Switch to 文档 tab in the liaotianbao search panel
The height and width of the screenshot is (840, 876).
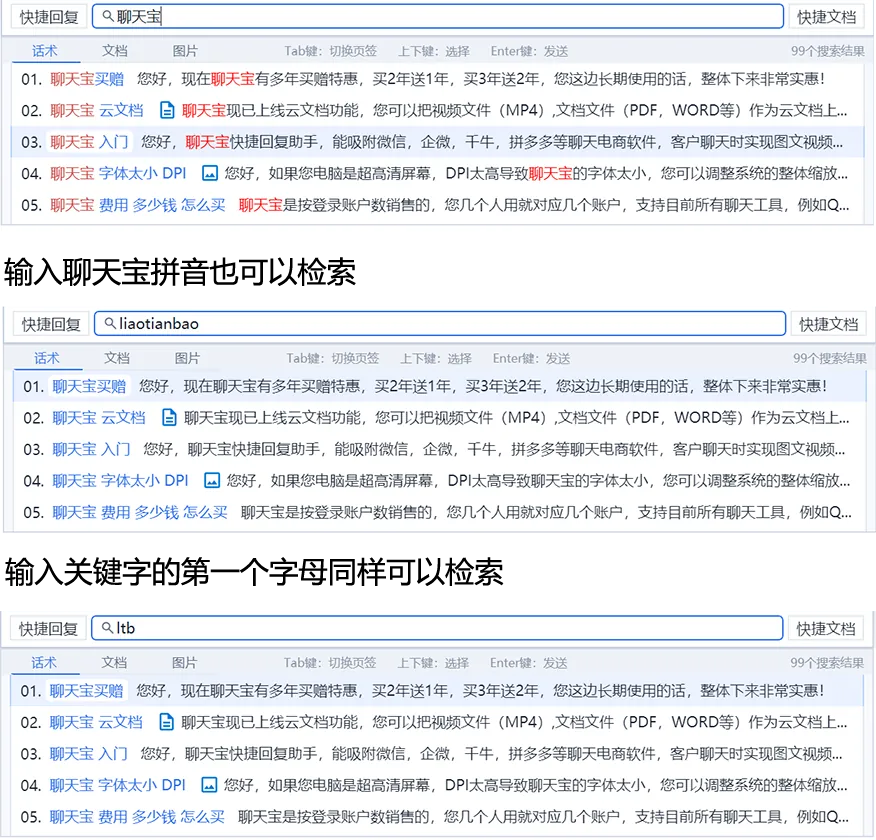(117, 358)
